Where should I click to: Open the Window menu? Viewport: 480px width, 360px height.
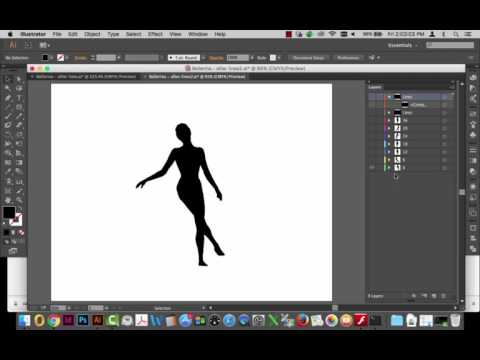[198, 34]
